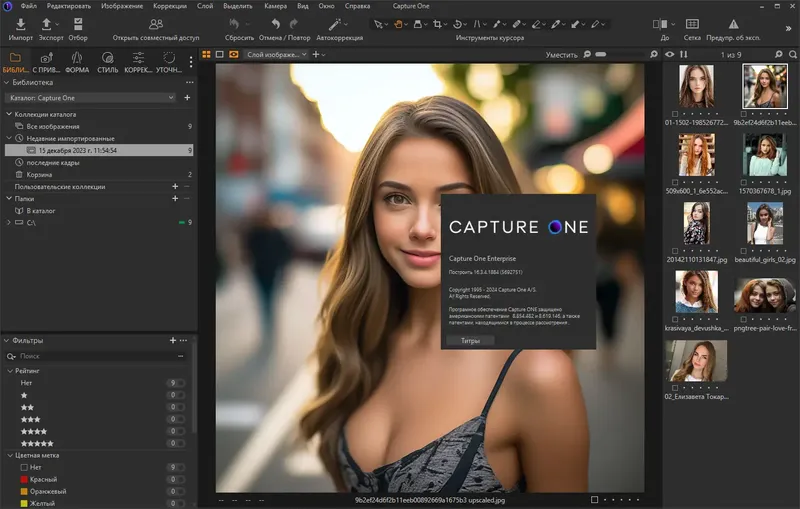
Task: Toggle the Сетка (Grid) overlay icon
Action: pyautogui.click(x=692, y=24)
